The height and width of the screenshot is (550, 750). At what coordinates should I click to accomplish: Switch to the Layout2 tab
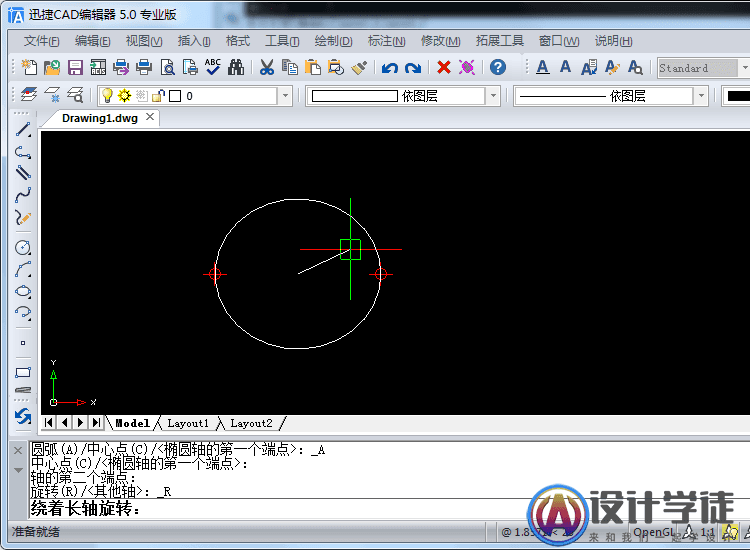tap(251, 423)
